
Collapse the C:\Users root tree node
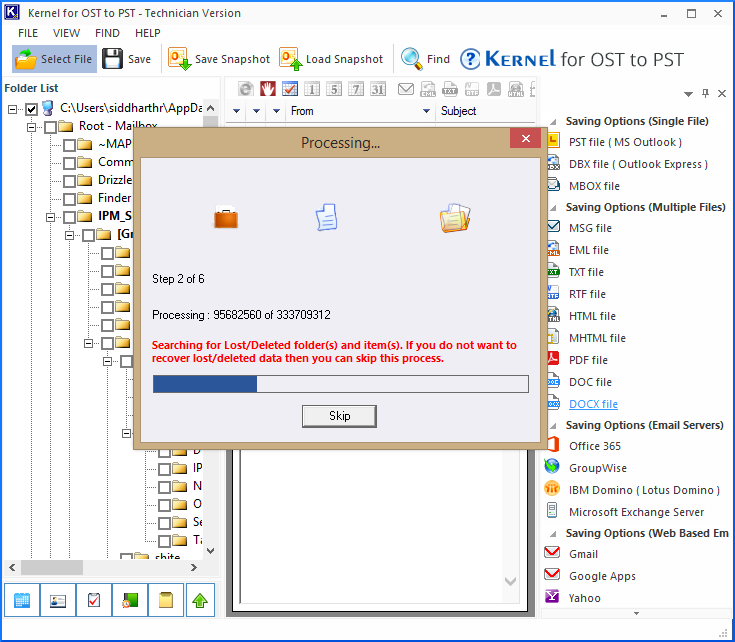(x=12, y=109)
